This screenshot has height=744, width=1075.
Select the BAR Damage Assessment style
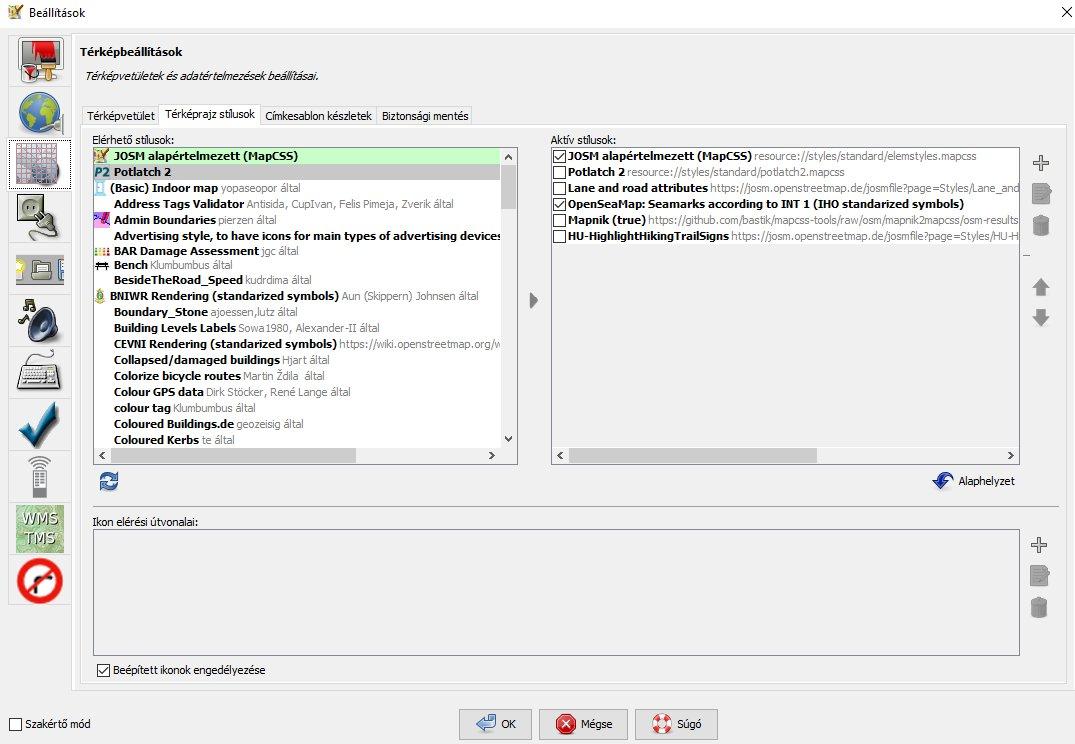click(297, 251)
